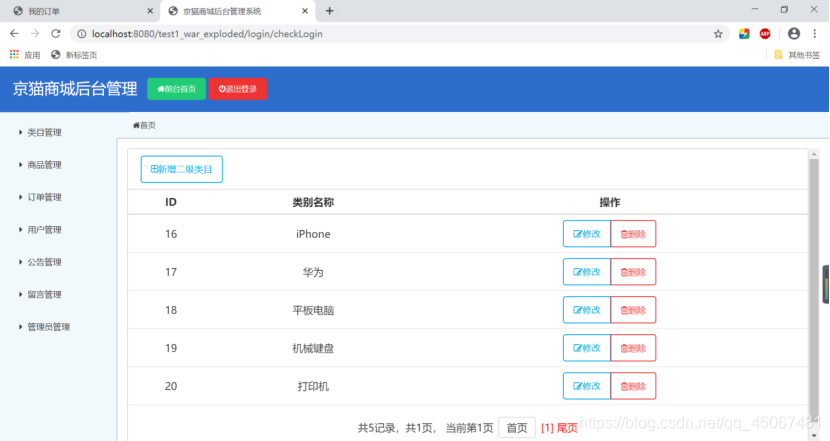The width and height of the screenshot is (830, 441).
Task: Open the AdBlock Plus extension icon
Action: 765,34
